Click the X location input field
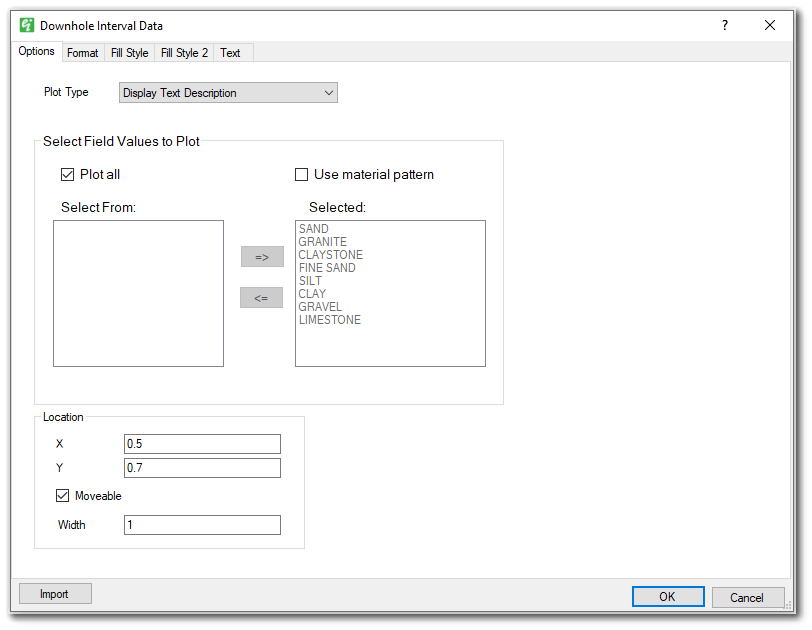Image resolution: width=812 pixels, height=630 pixels. point(202,443)
